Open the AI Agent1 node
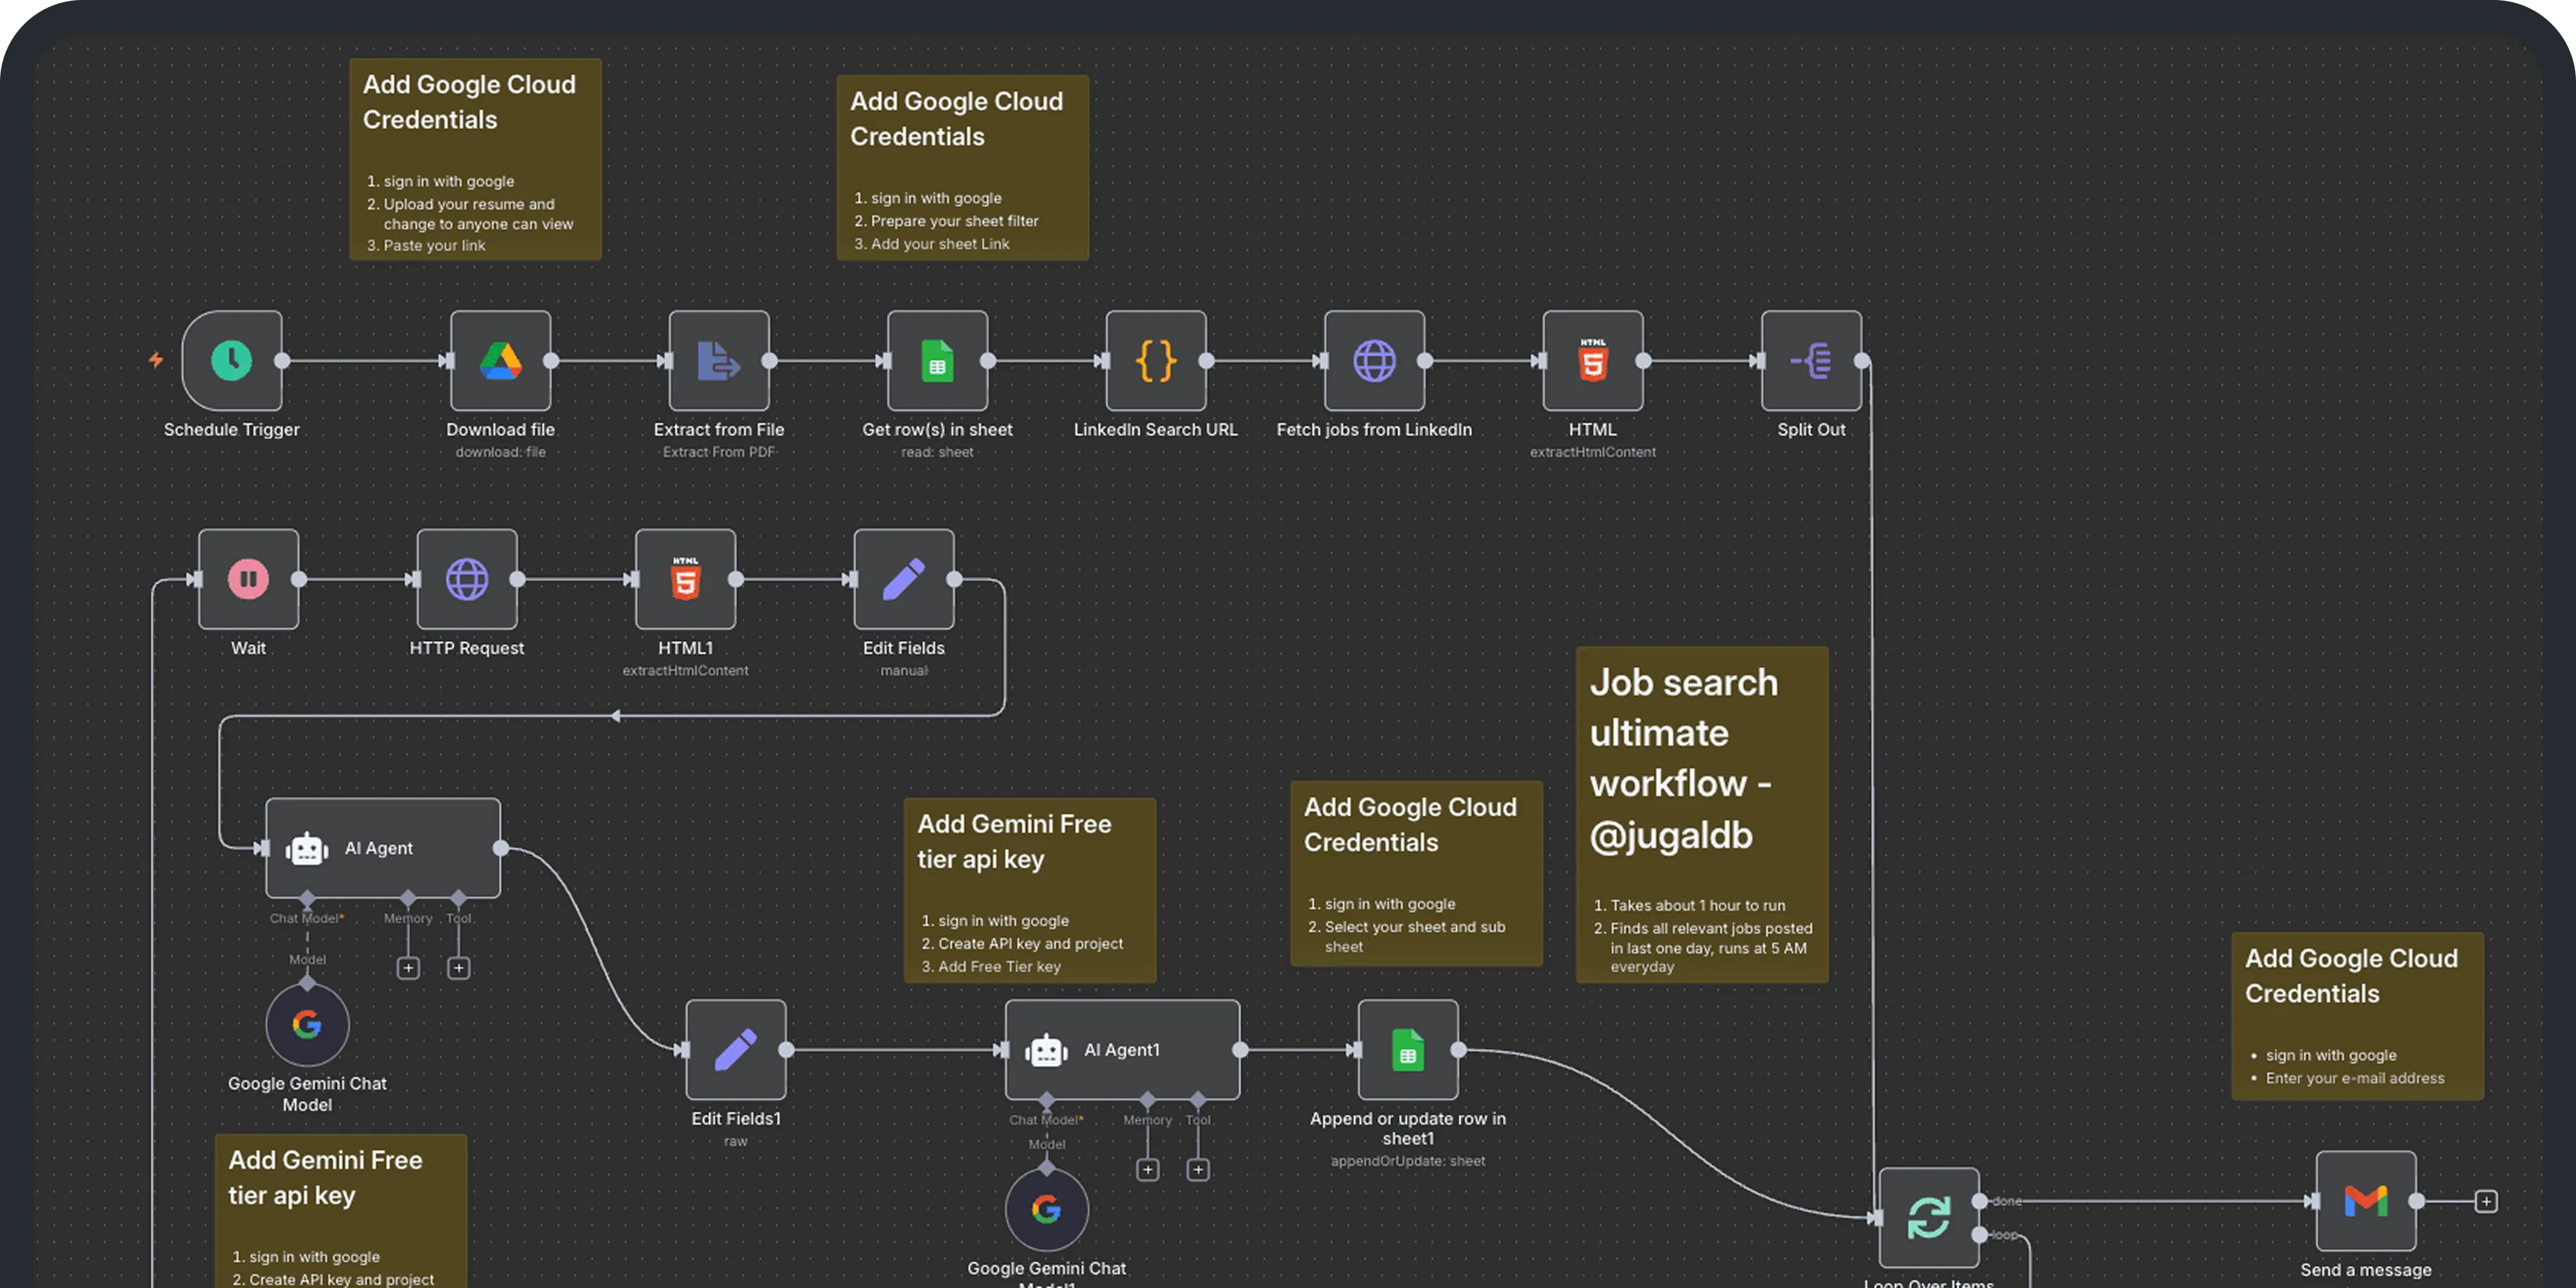This screenshot has width=2576, height=1288. [x=1122, y=1050]
